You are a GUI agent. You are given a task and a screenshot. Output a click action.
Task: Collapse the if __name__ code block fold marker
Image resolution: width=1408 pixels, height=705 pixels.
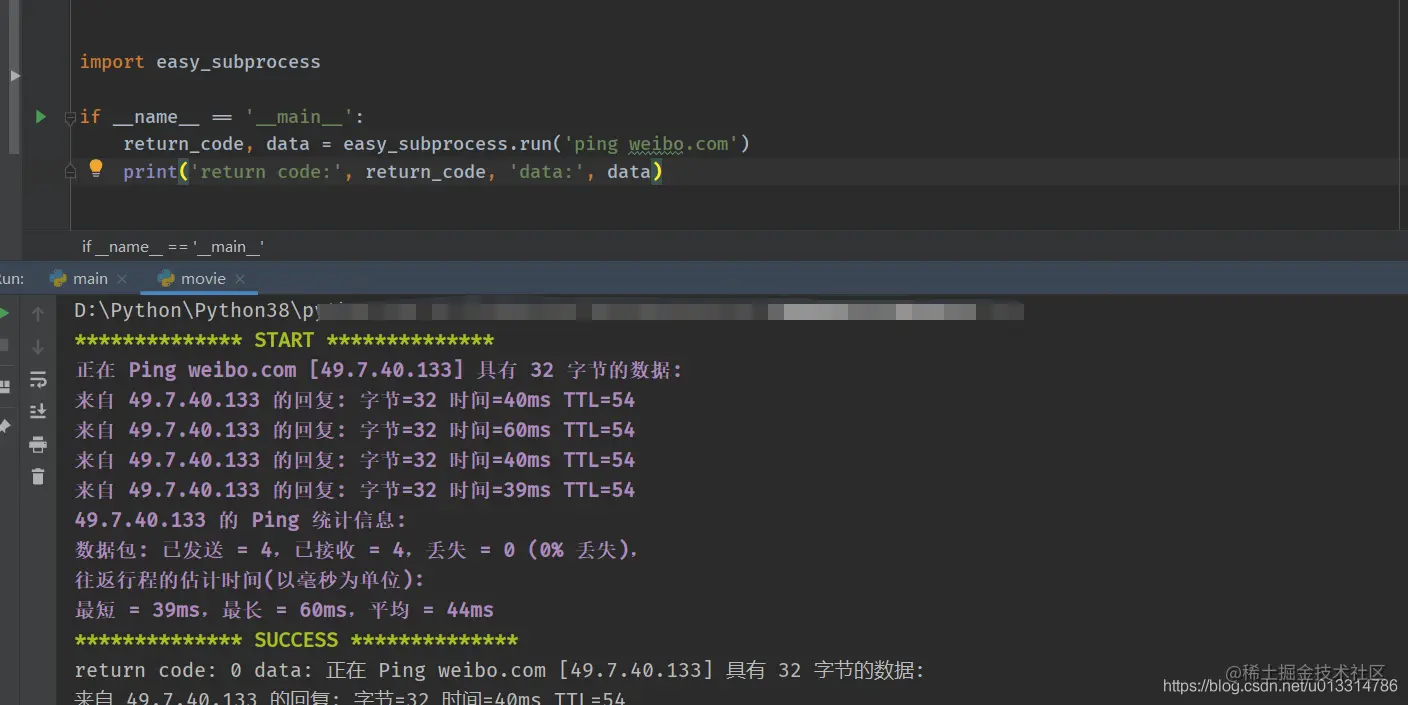click(x=70, y=118)
